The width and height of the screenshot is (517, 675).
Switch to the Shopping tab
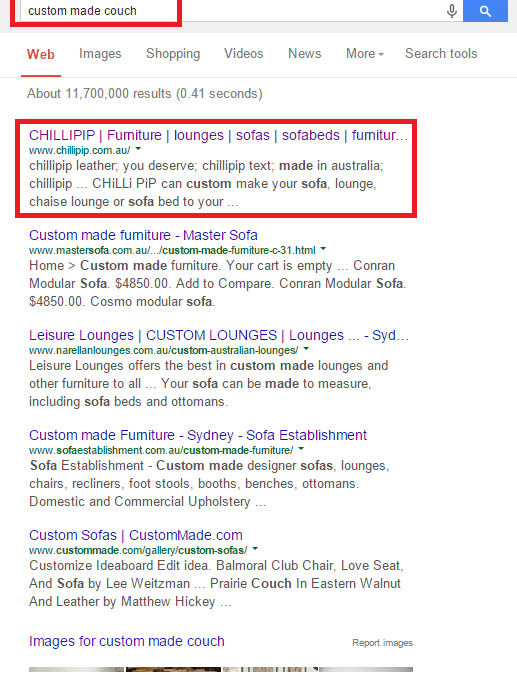tap(173, 53)
